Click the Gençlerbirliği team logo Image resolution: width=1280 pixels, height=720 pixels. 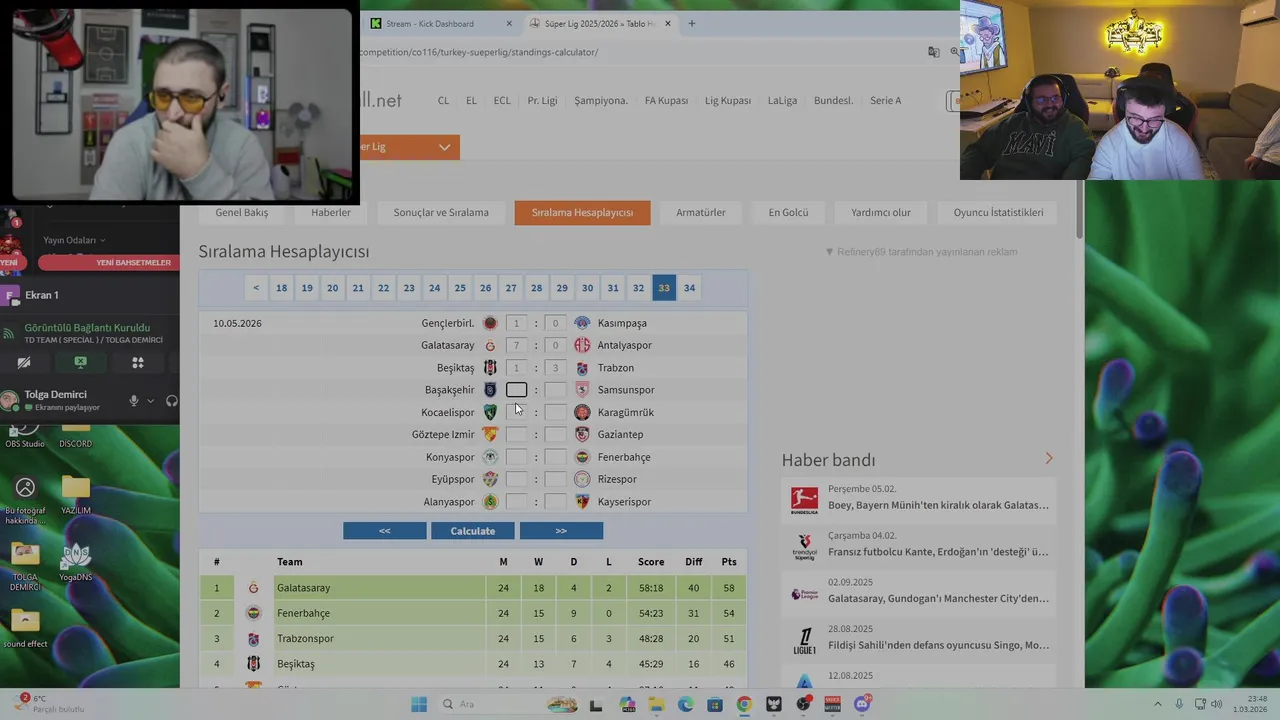(x=490, y=323)
